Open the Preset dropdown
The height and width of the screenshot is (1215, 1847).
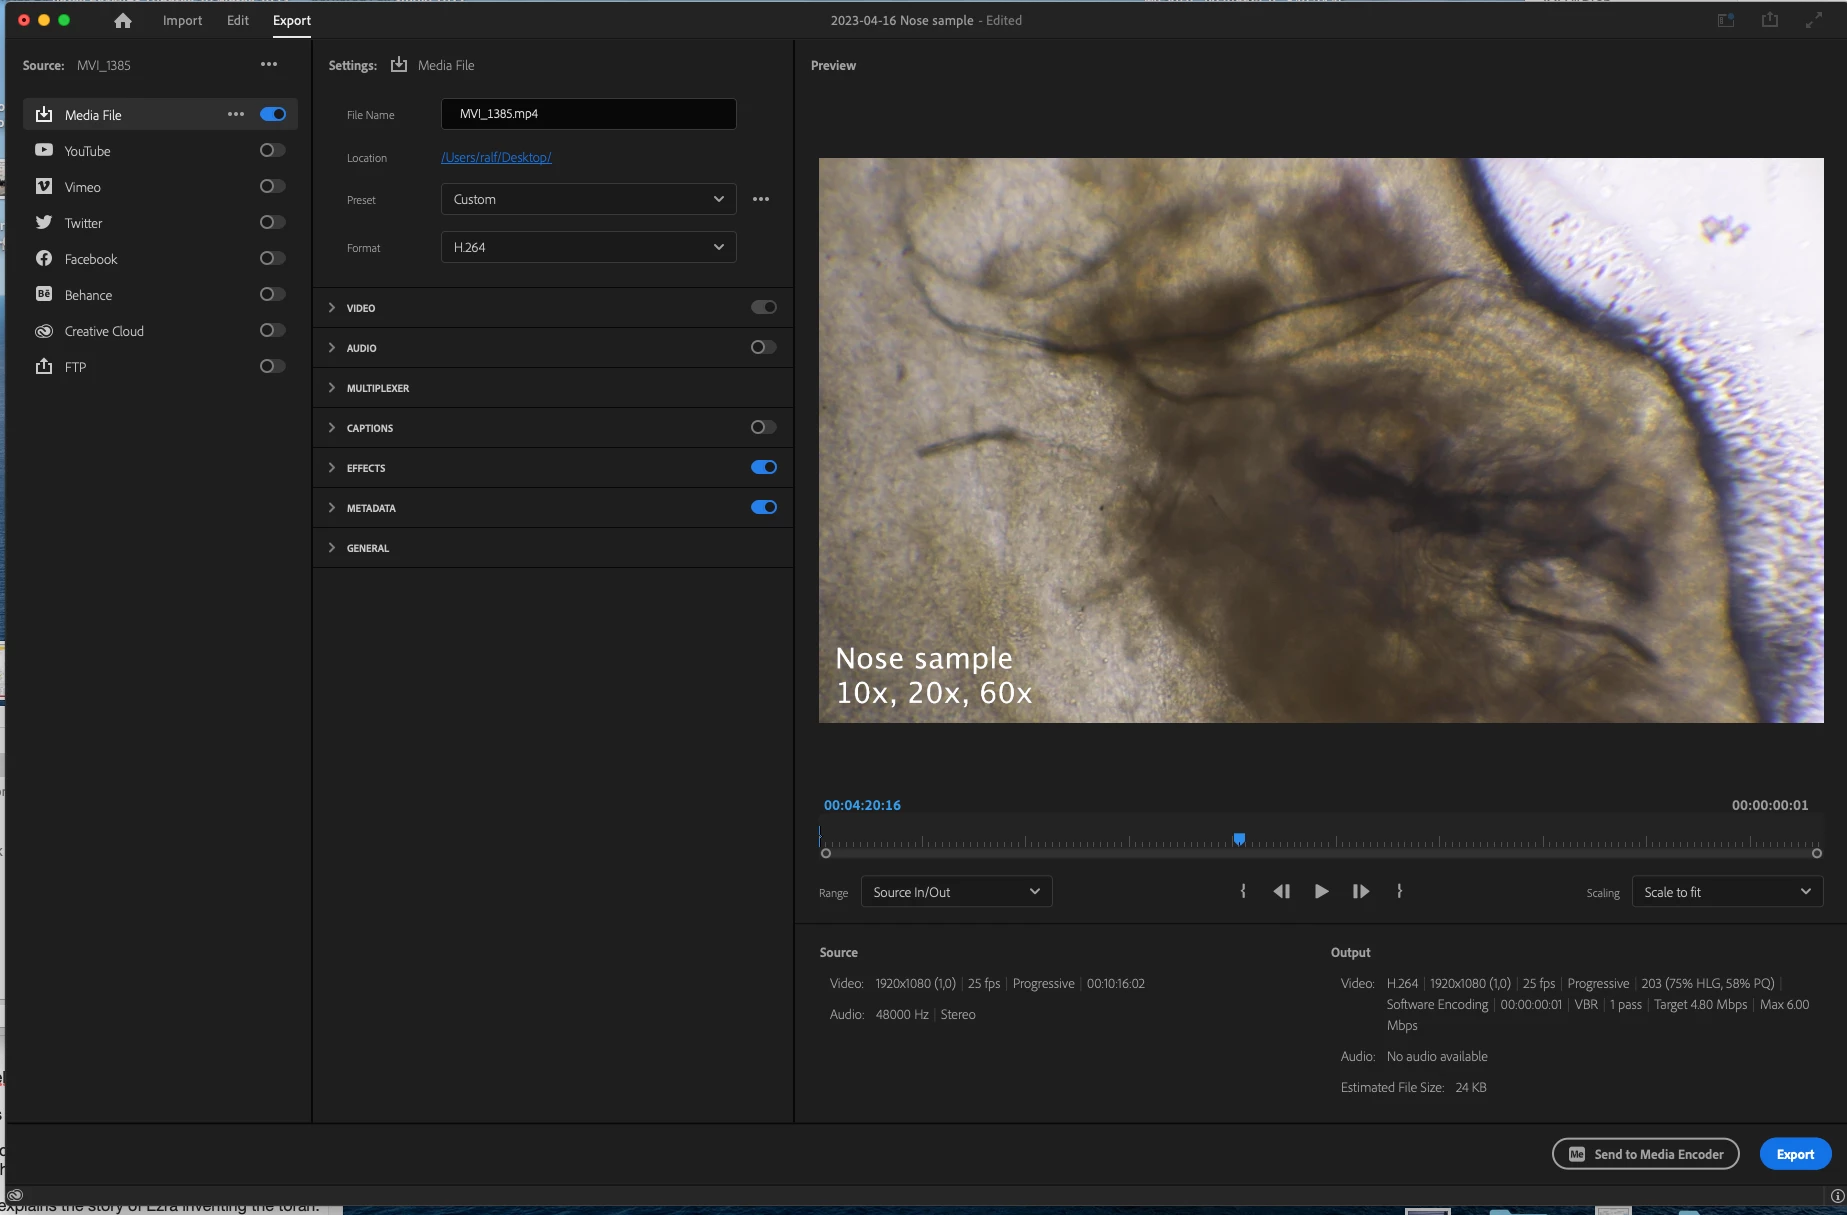point(588,199)
